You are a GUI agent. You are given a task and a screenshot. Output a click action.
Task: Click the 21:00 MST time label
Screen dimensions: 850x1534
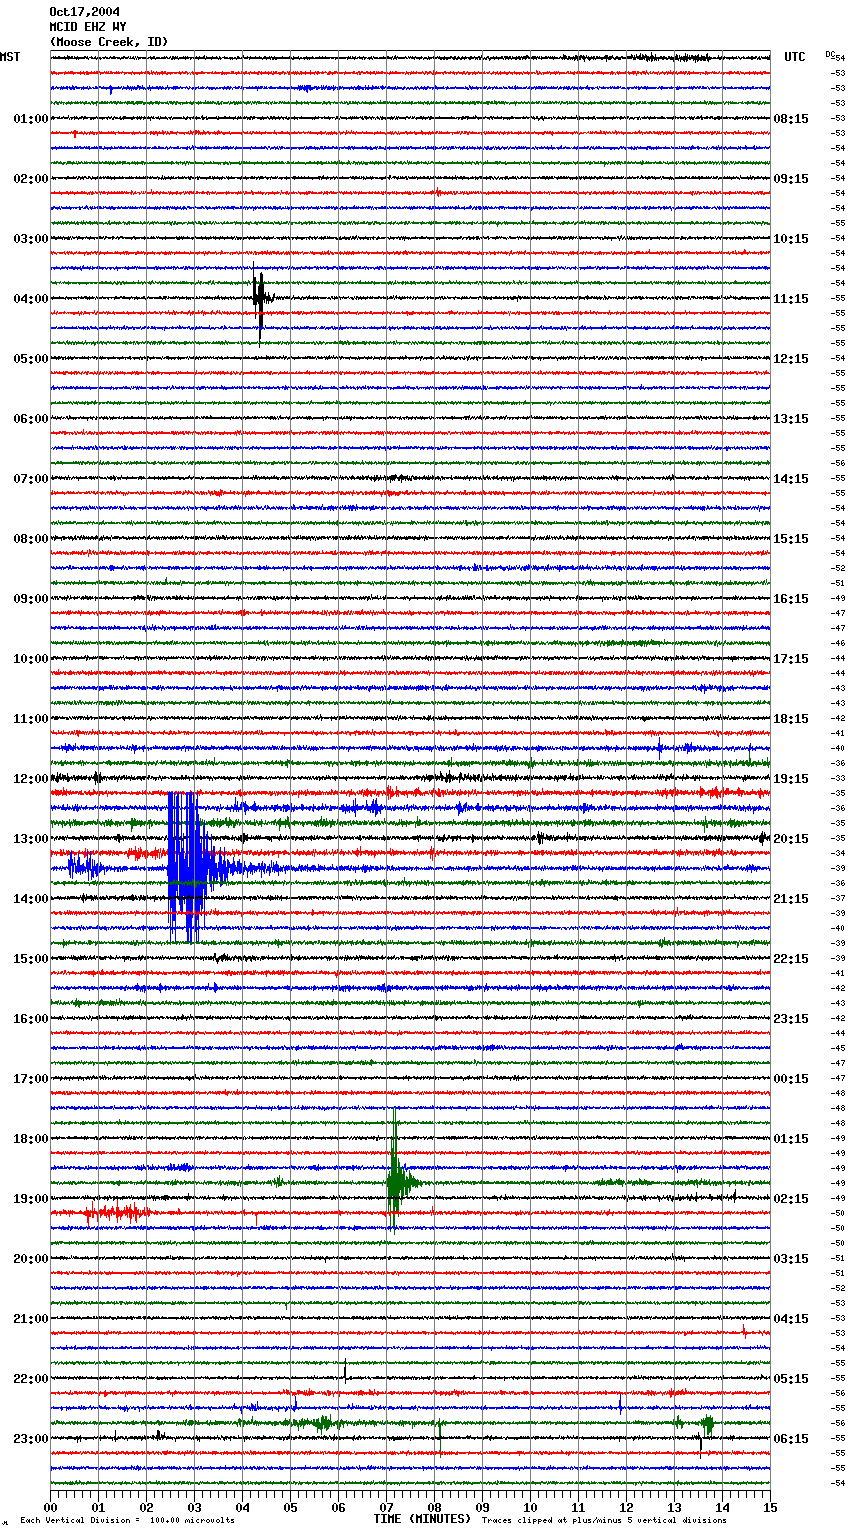point(31,1319)
